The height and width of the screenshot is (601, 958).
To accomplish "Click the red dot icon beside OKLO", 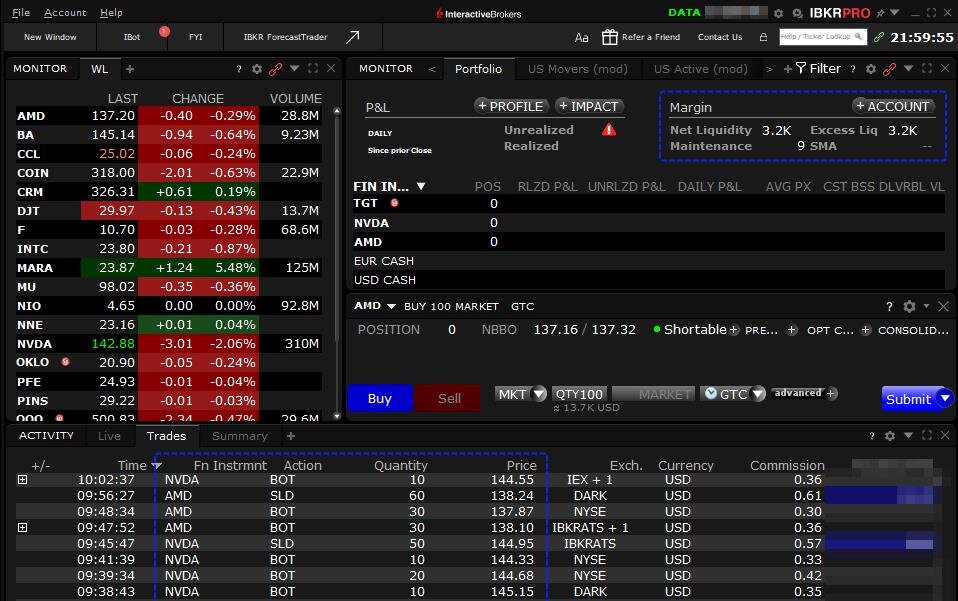I will (x=65, y=362).
